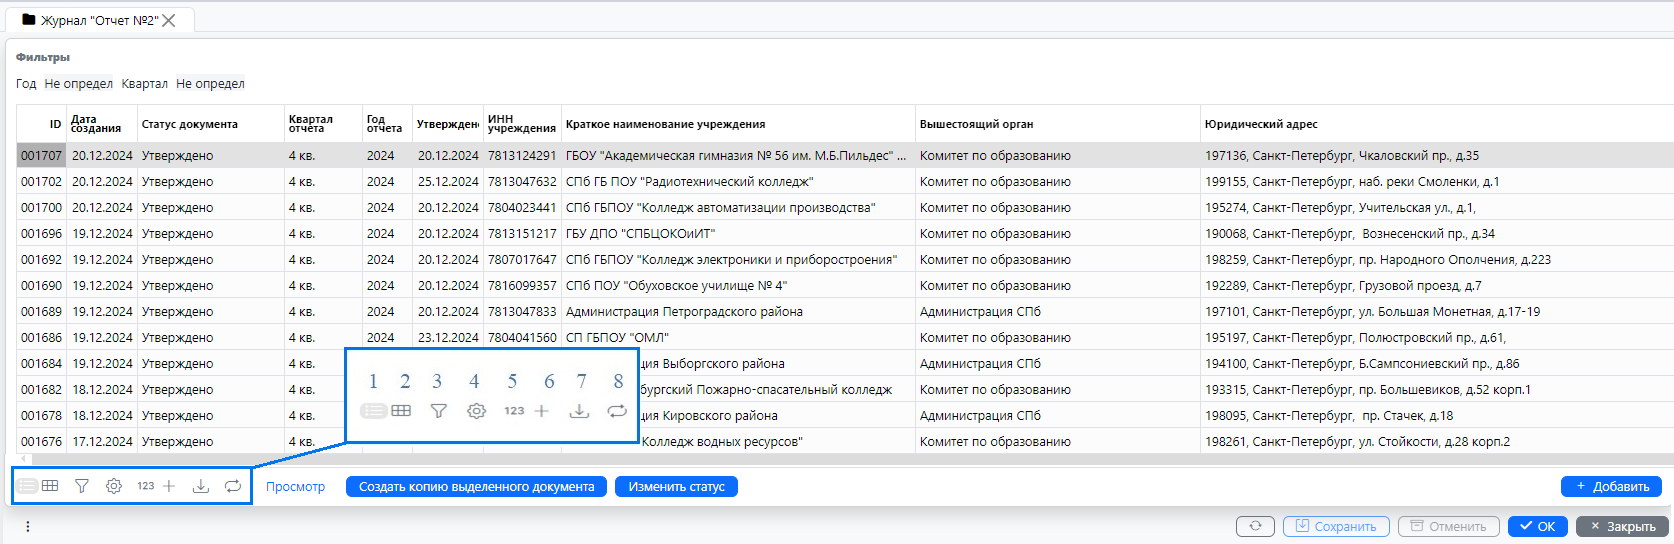
Task: Sort by Статус документа column header
Action: coord(190,124)
